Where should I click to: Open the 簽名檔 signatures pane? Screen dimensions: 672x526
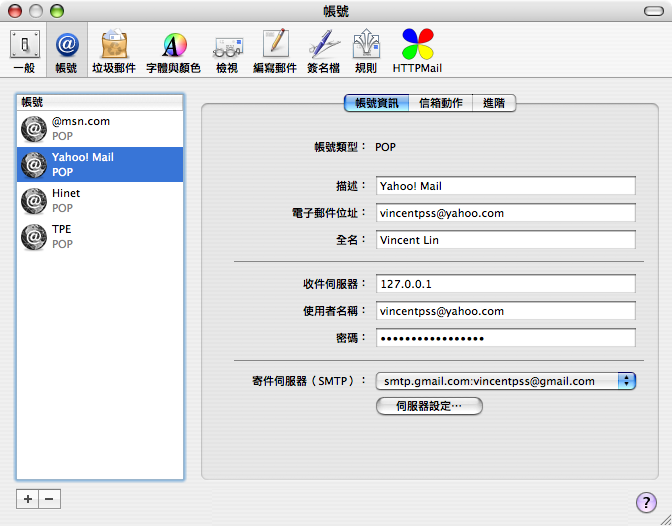pos(324,51)
